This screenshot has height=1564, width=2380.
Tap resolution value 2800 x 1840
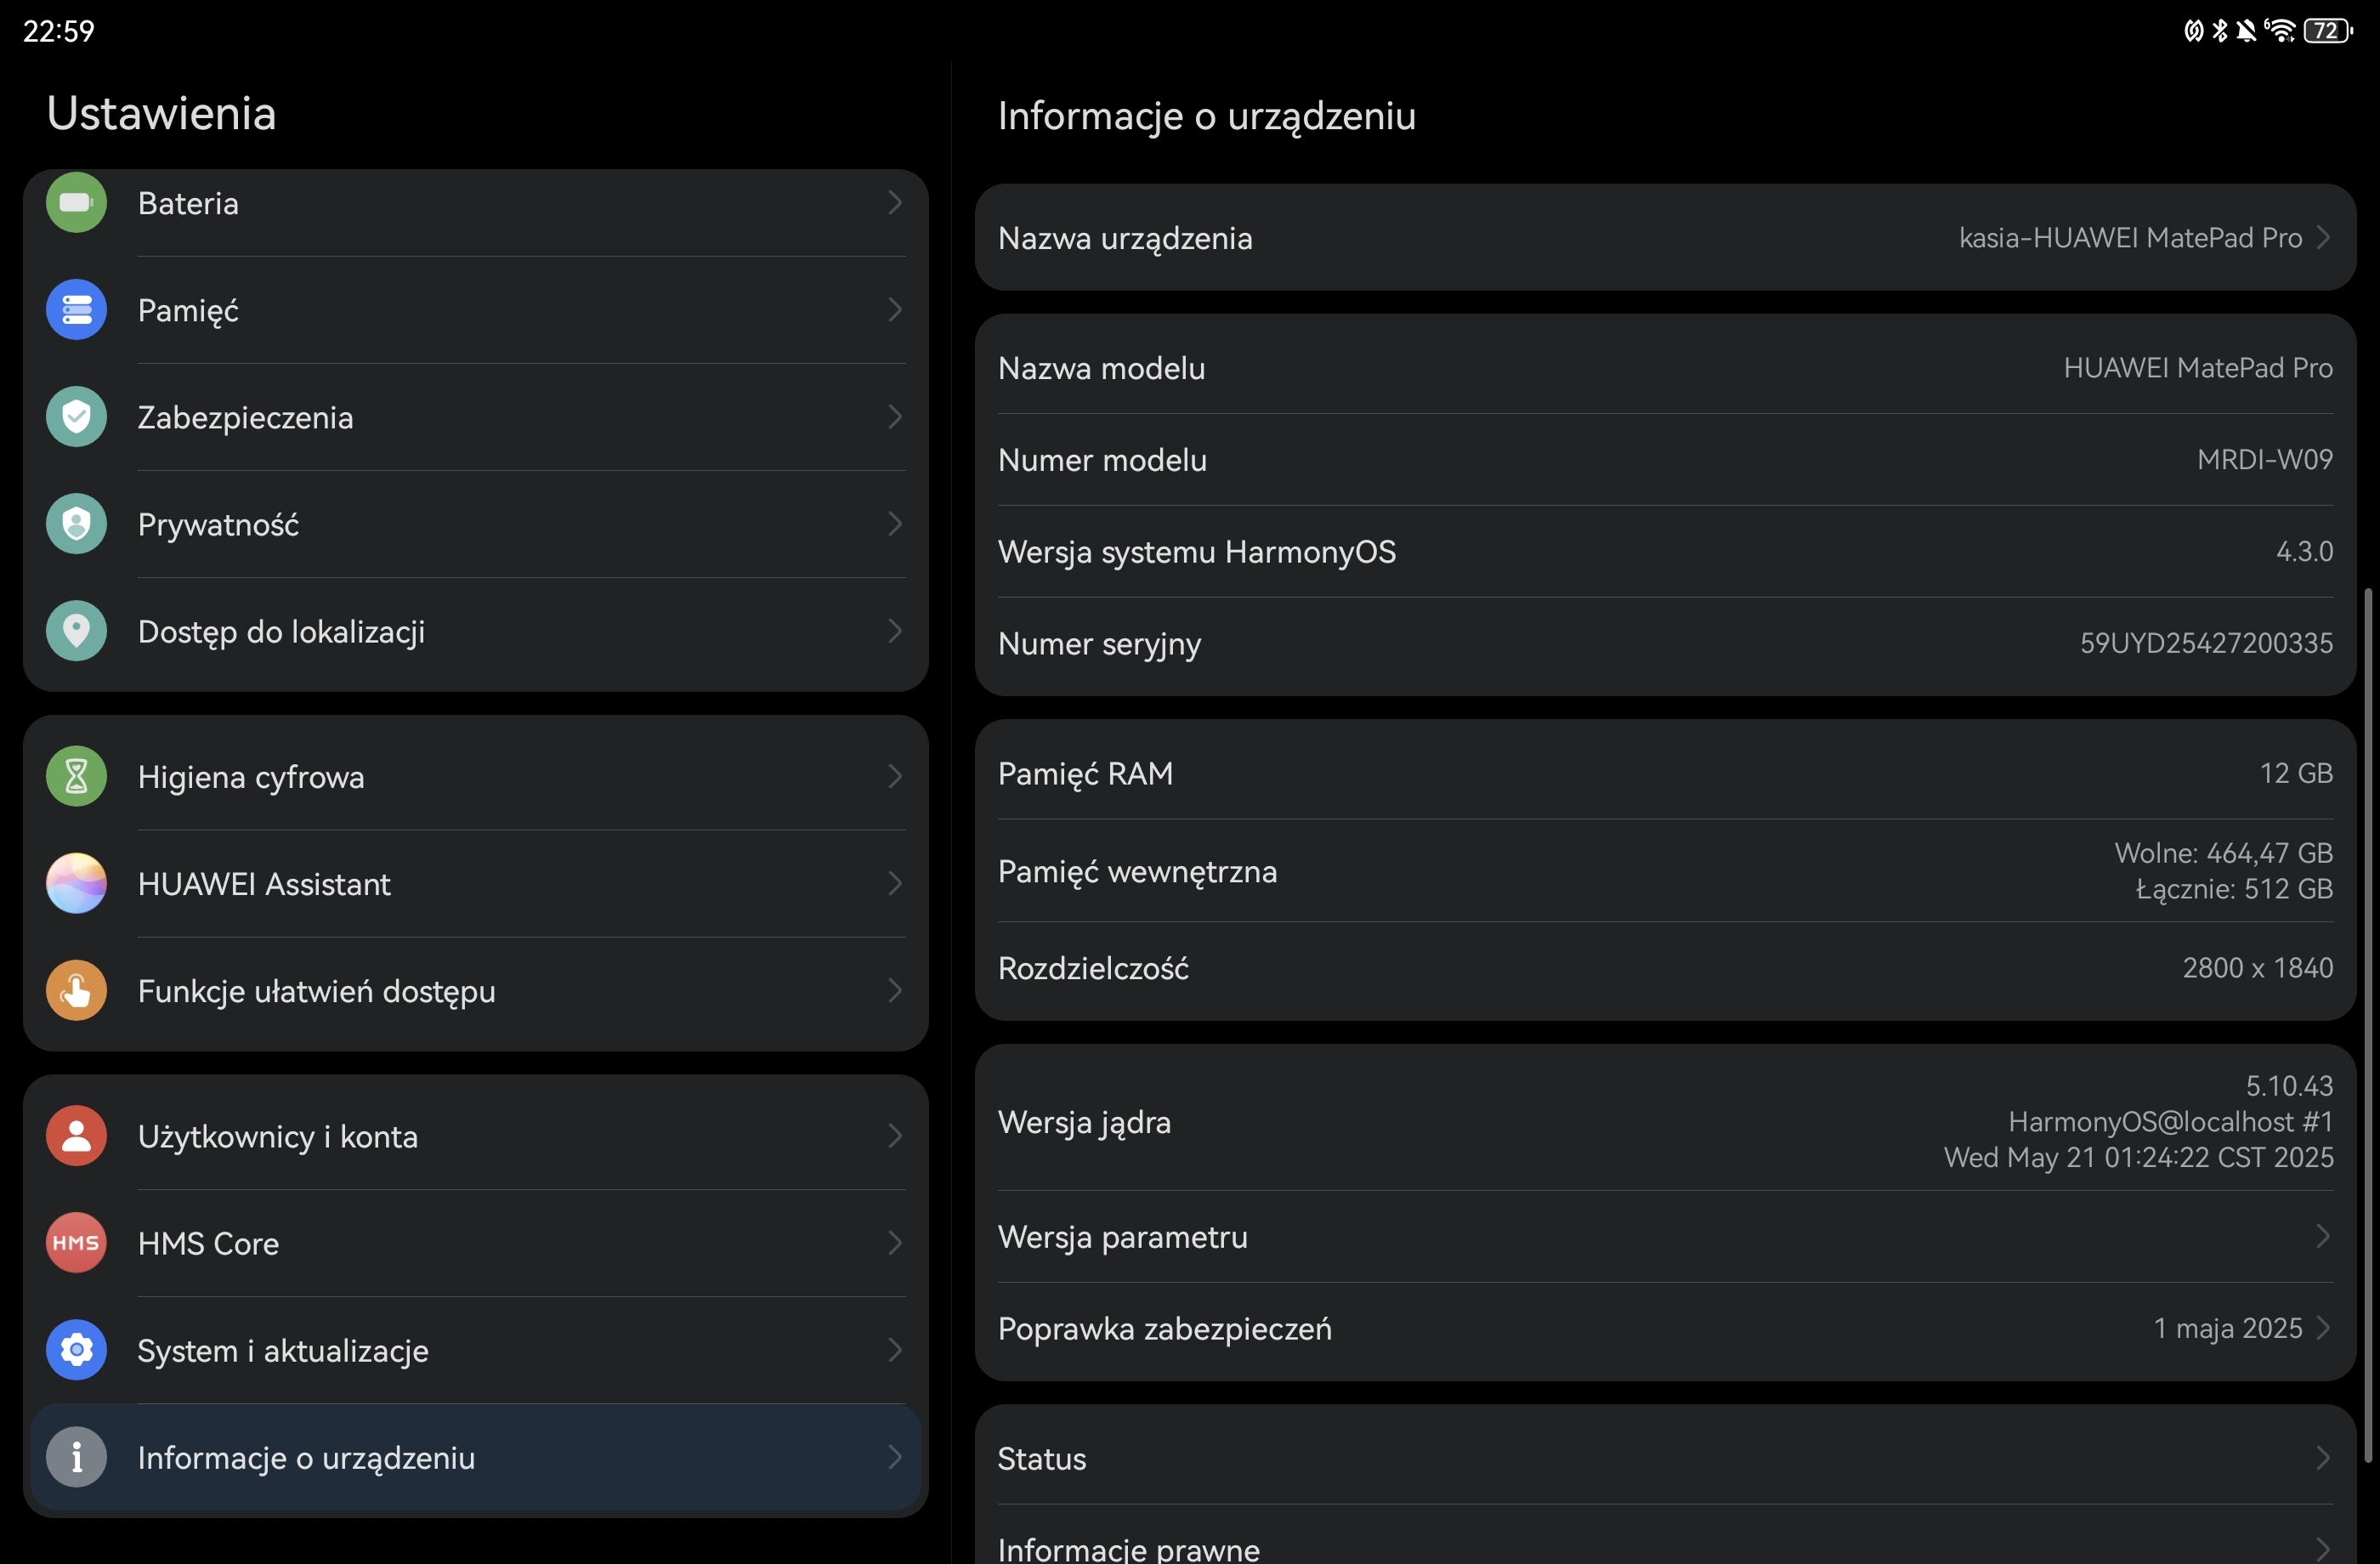[2257, 968]
